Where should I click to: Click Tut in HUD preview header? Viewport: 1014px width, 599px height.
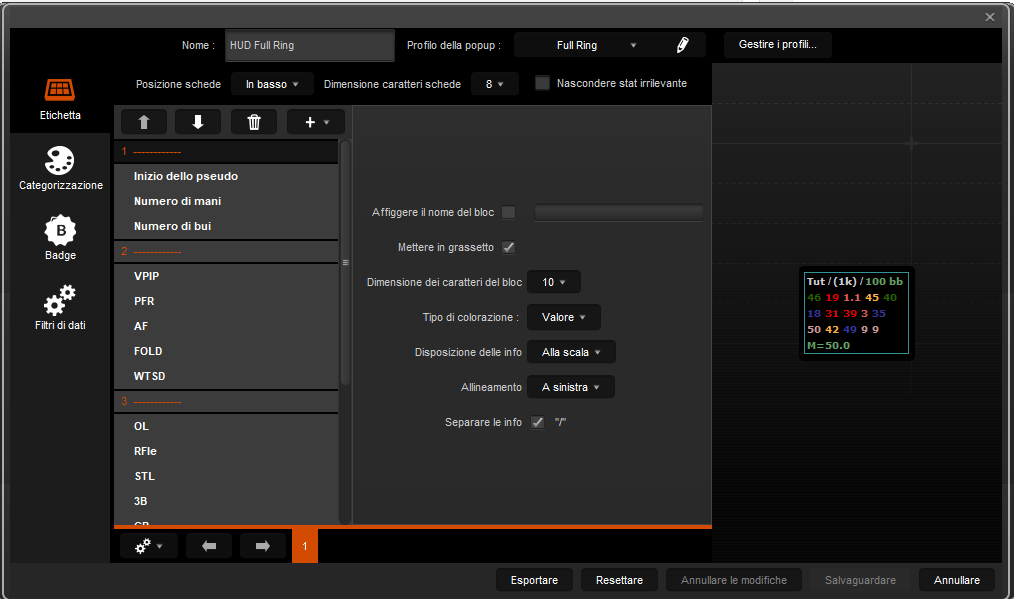[x=815, y=281]
